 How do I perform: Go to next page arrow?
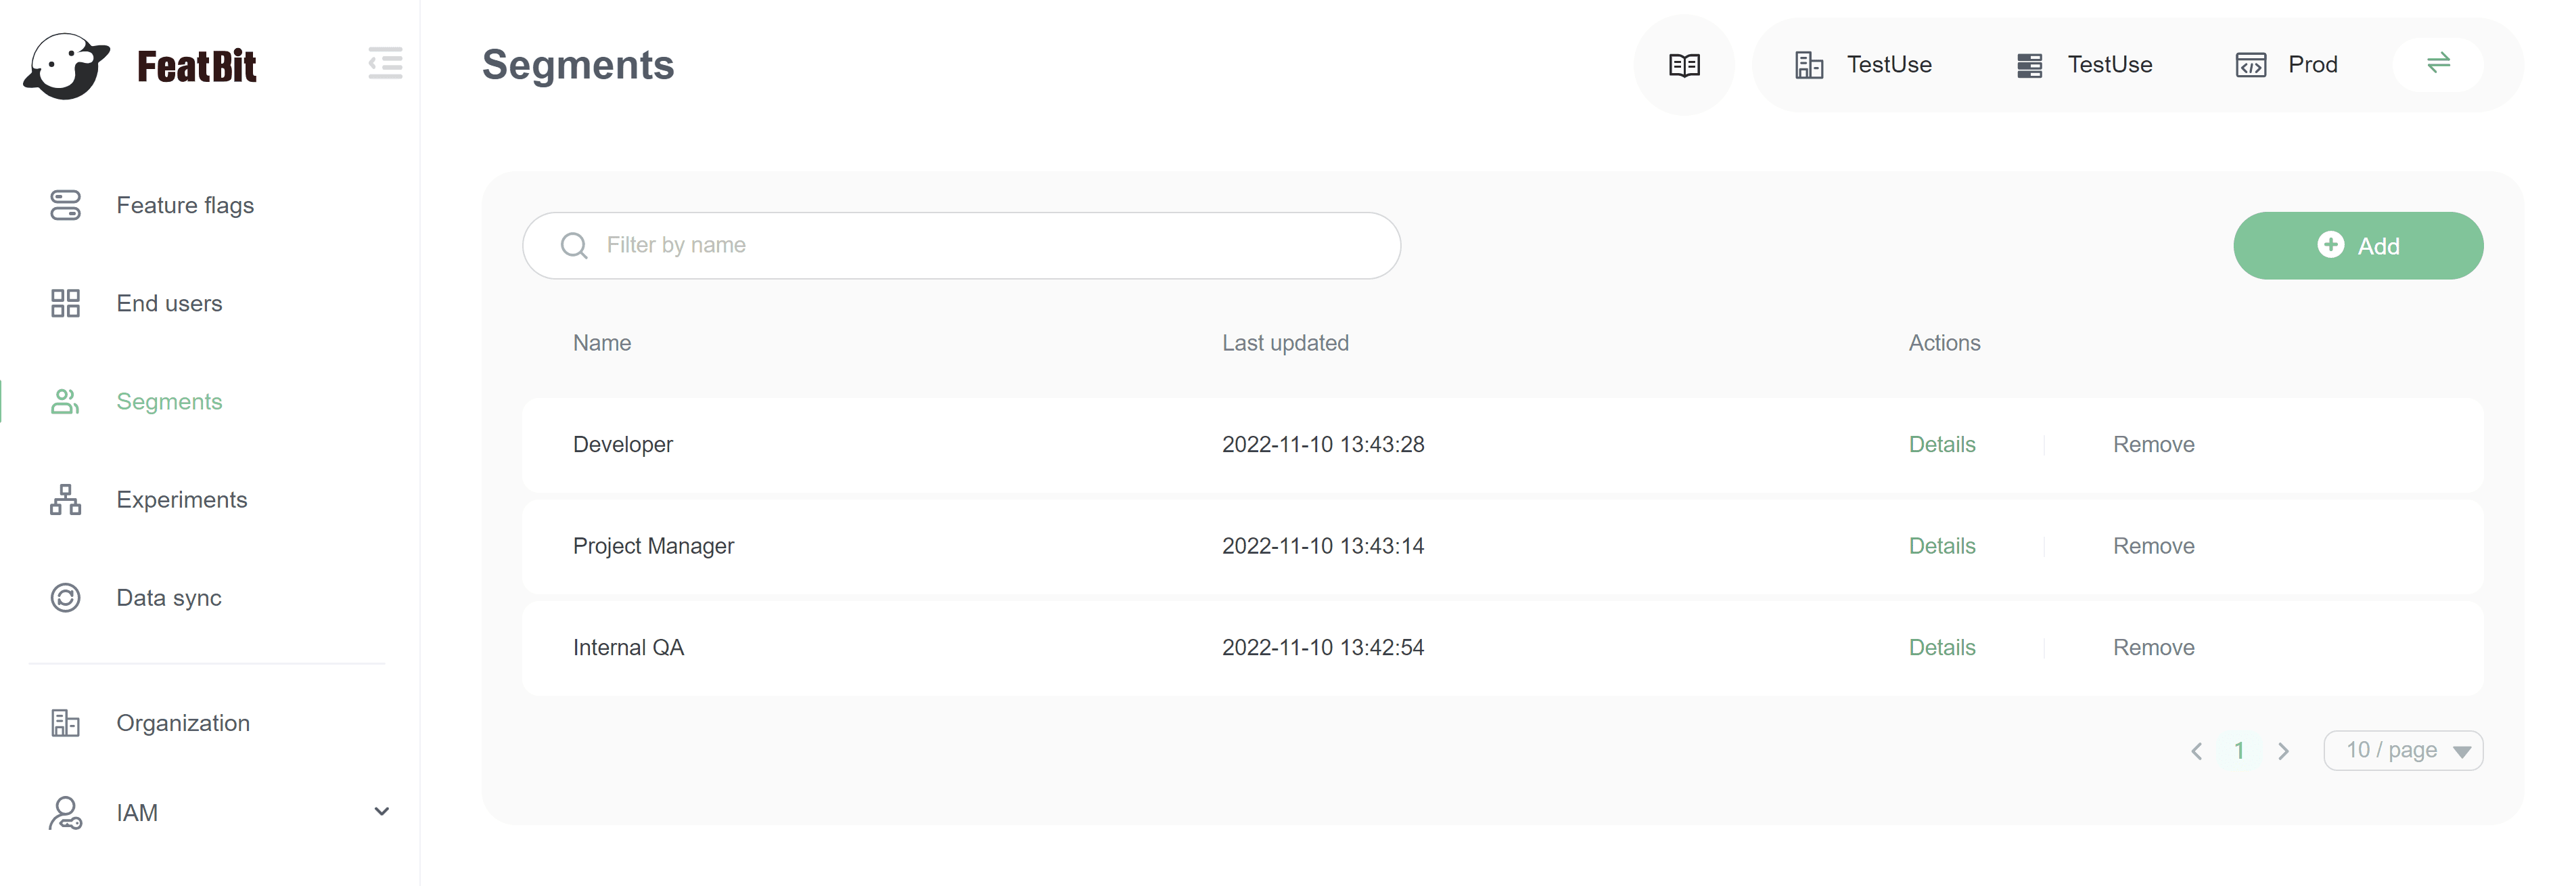[x=2283, y=751]
